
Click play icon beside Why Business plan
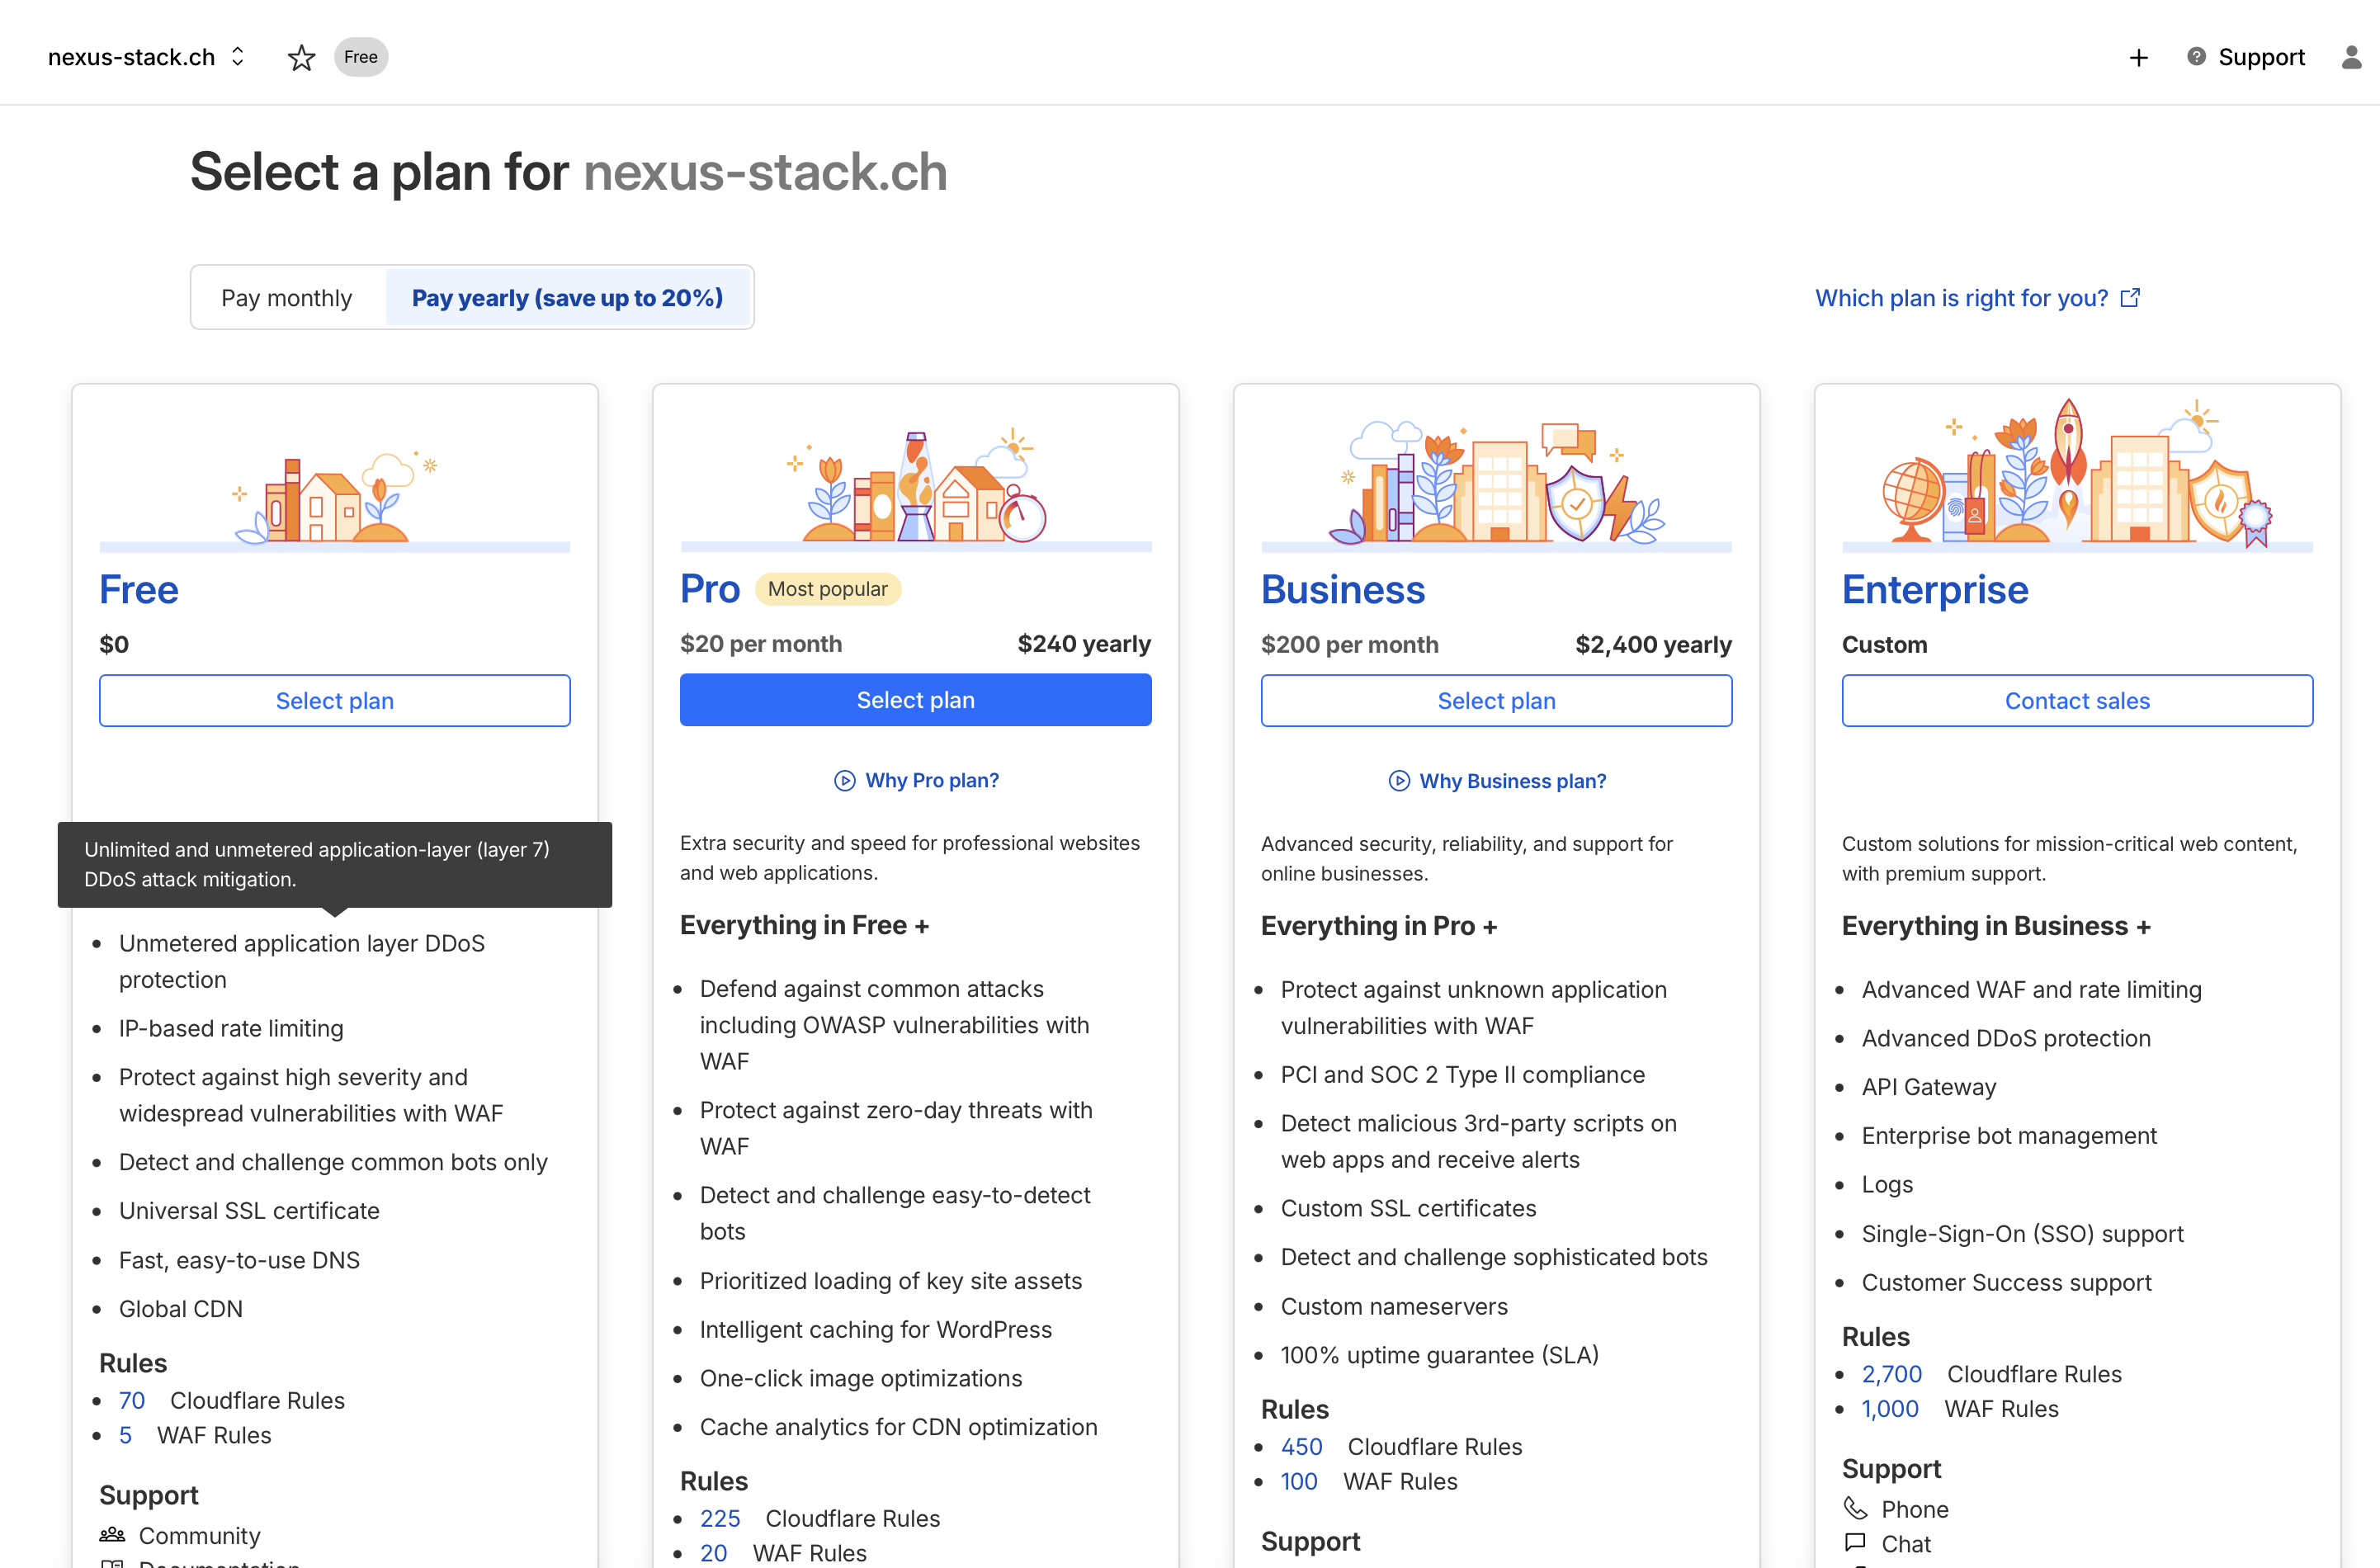pos(1399,781)
